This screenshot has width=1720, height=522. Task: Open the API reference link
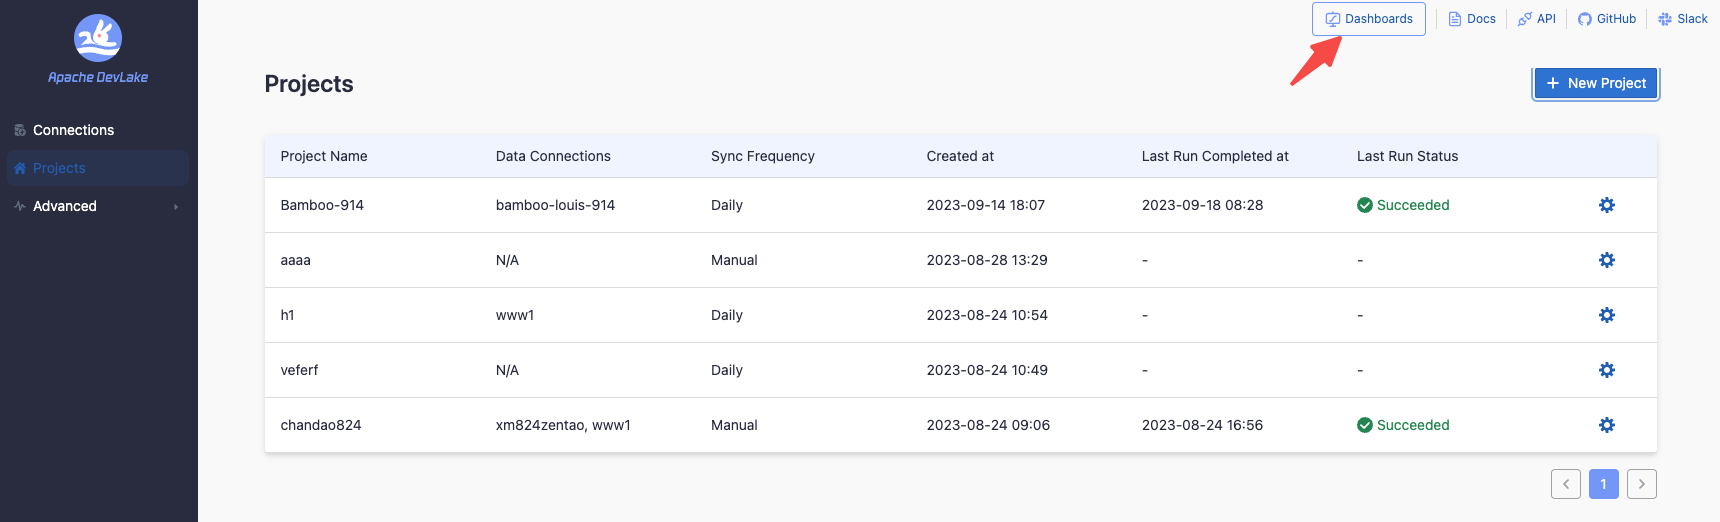[1537, 19]
